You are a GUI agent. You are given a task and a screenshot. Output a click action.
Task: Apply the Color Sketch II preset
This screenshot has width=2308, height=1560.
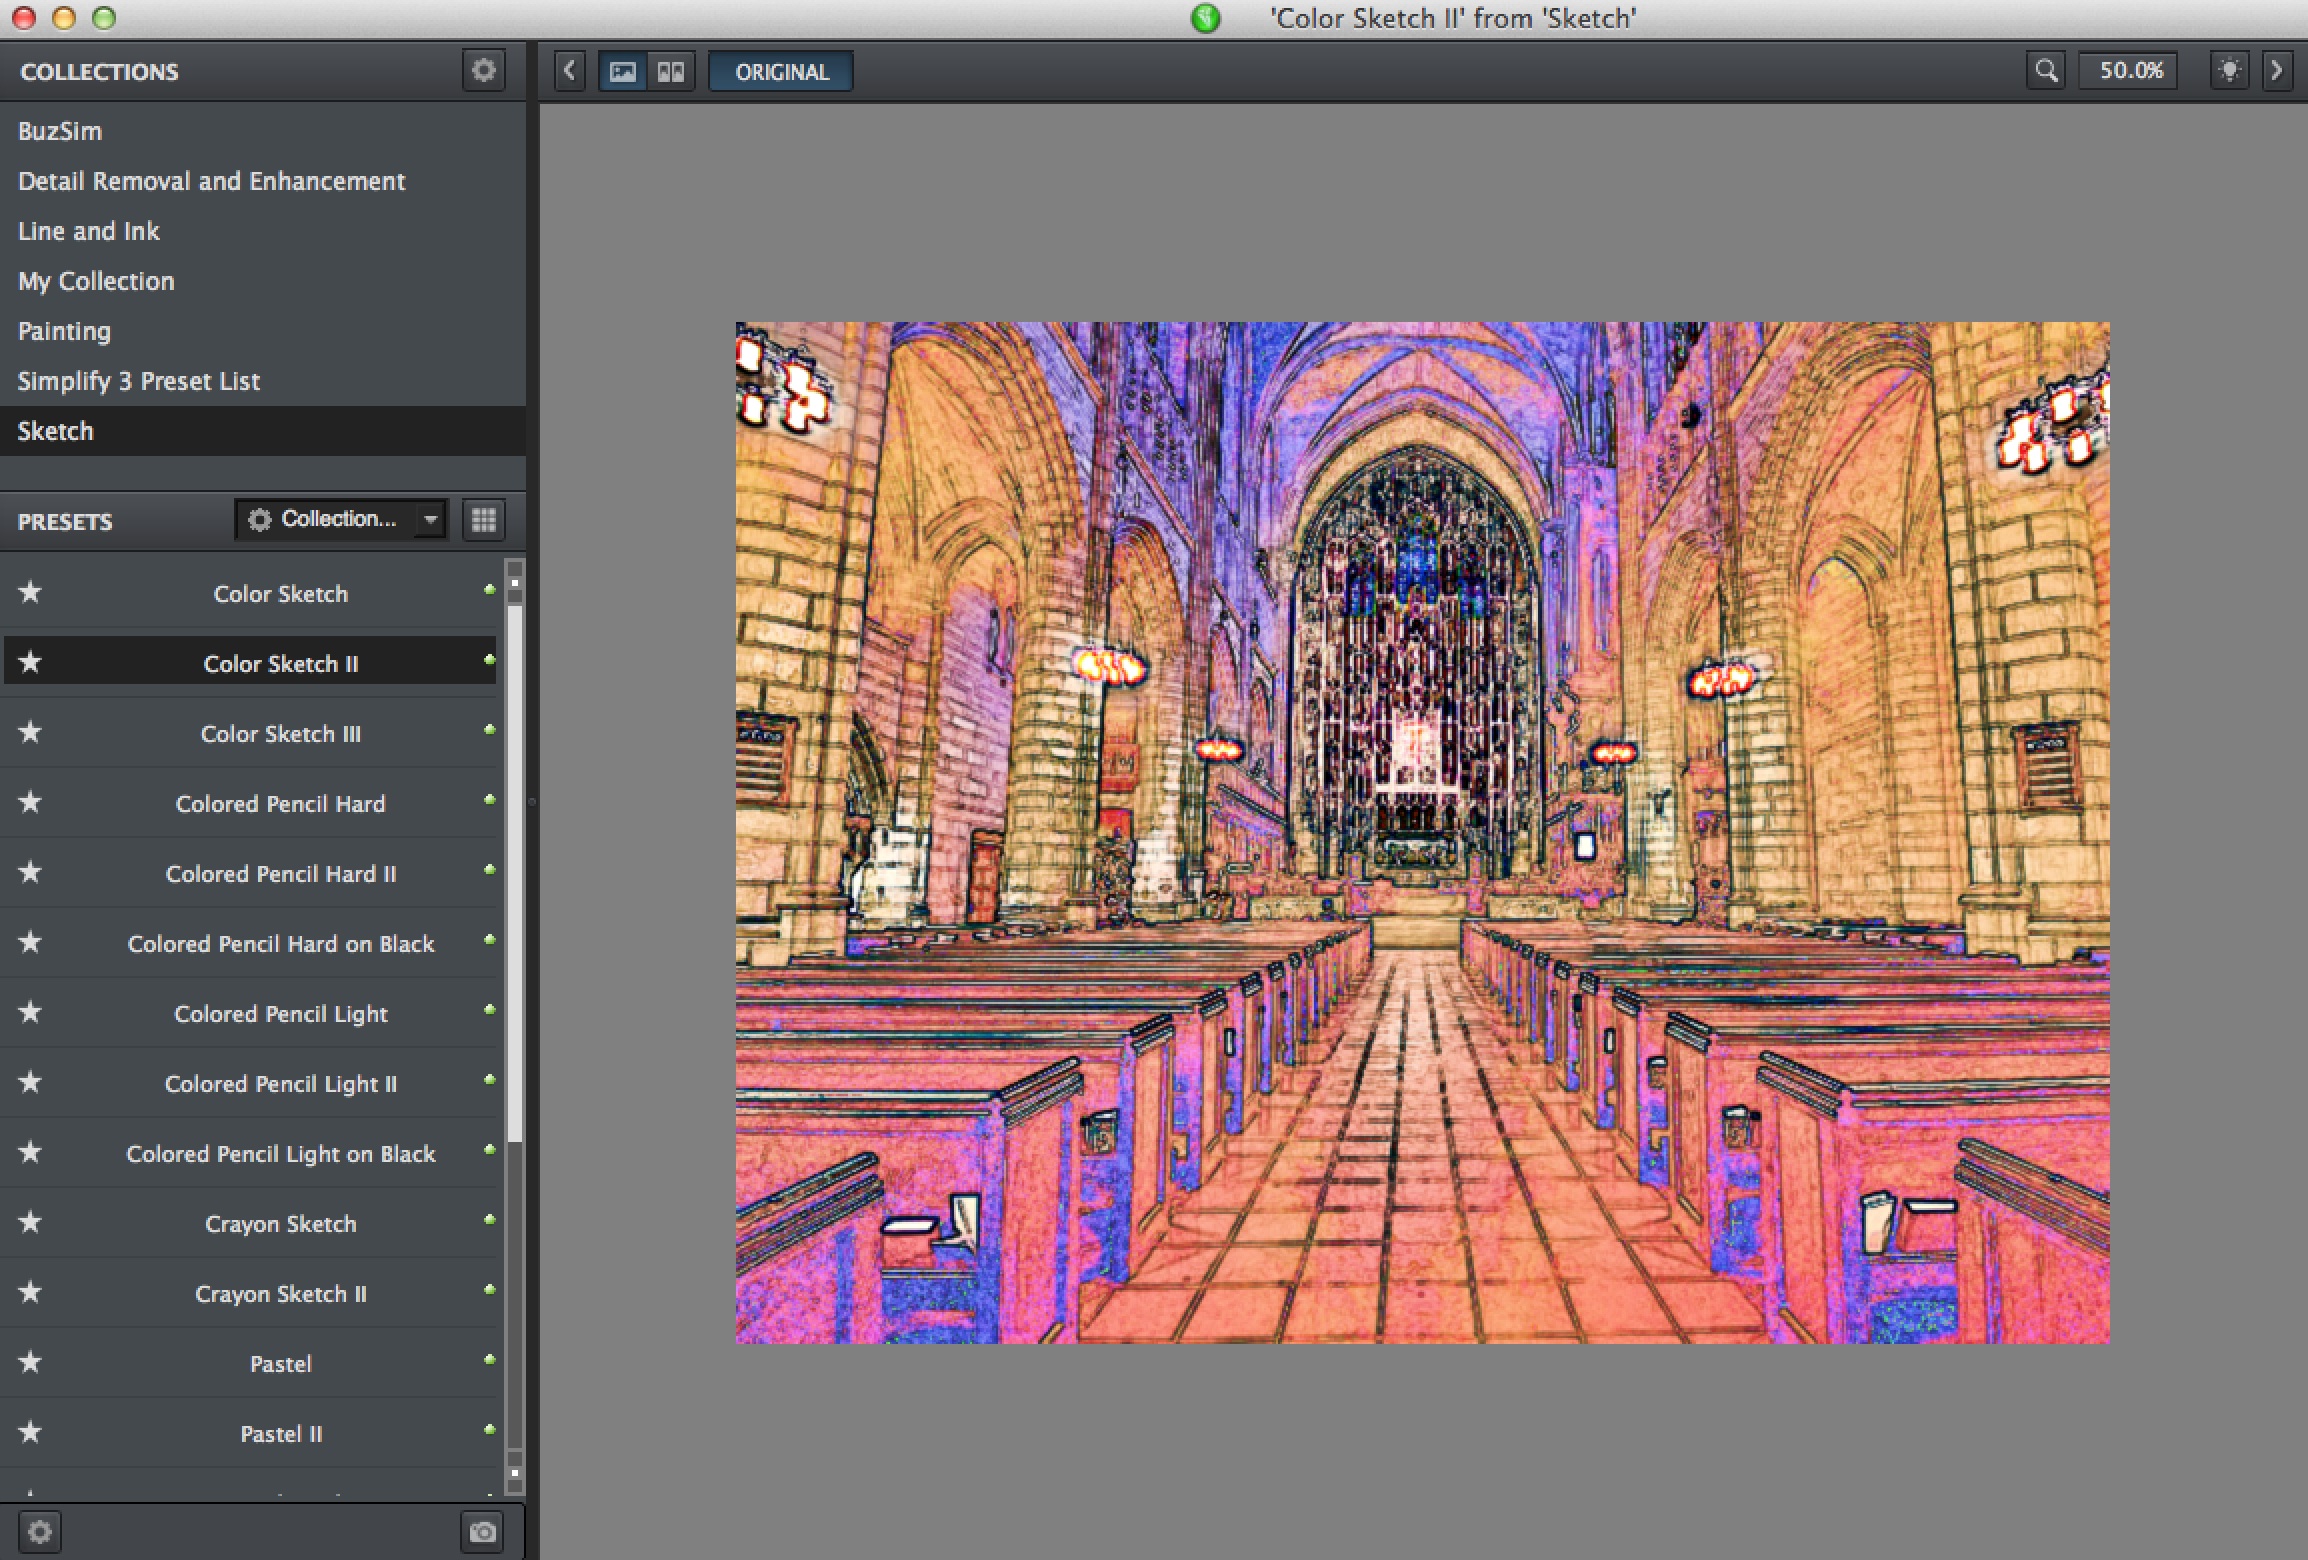250,663
